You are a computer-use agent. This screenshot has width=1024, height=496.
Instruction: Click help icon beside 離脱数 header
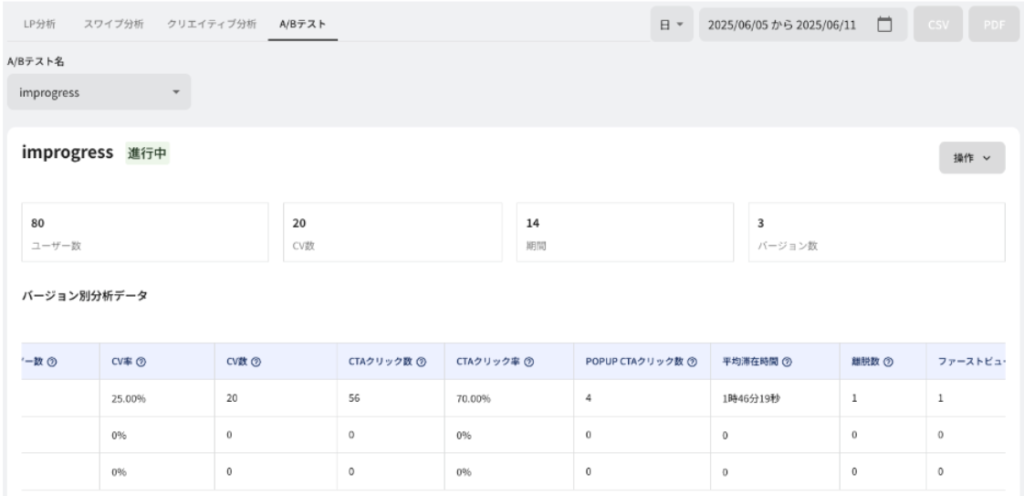(888, 361)
